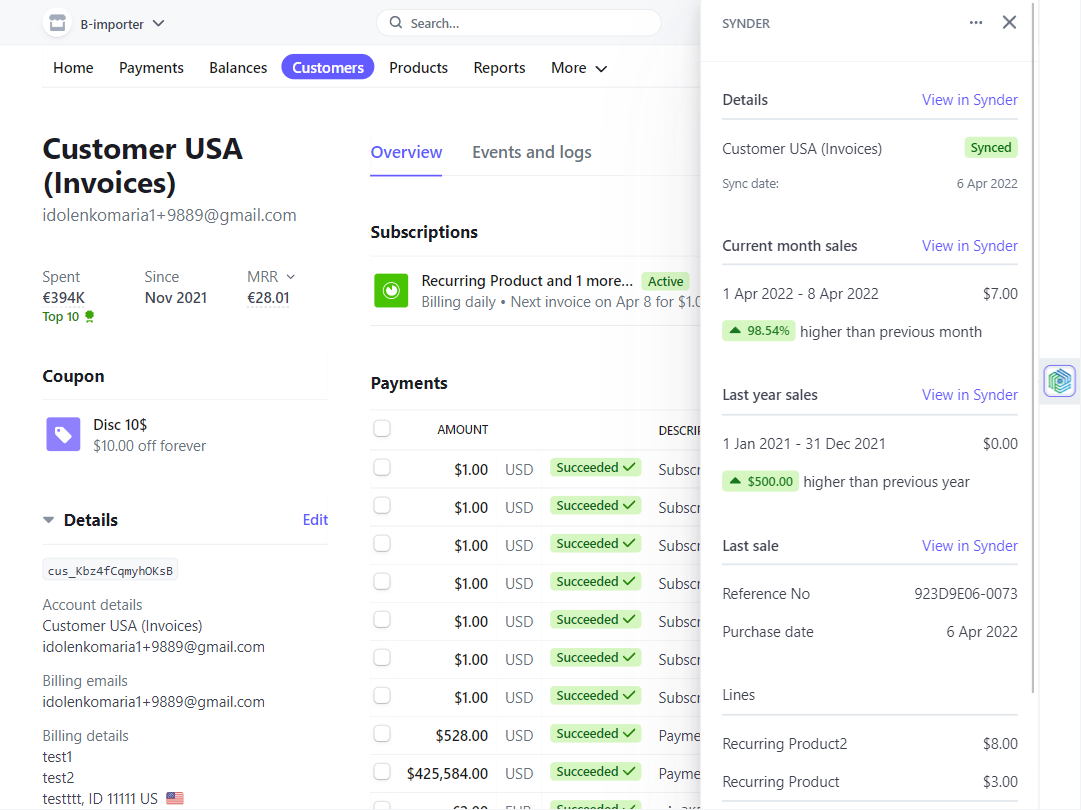Click the customer email under the name
Screen dimensions: 1081x810
tap(170, 215)
